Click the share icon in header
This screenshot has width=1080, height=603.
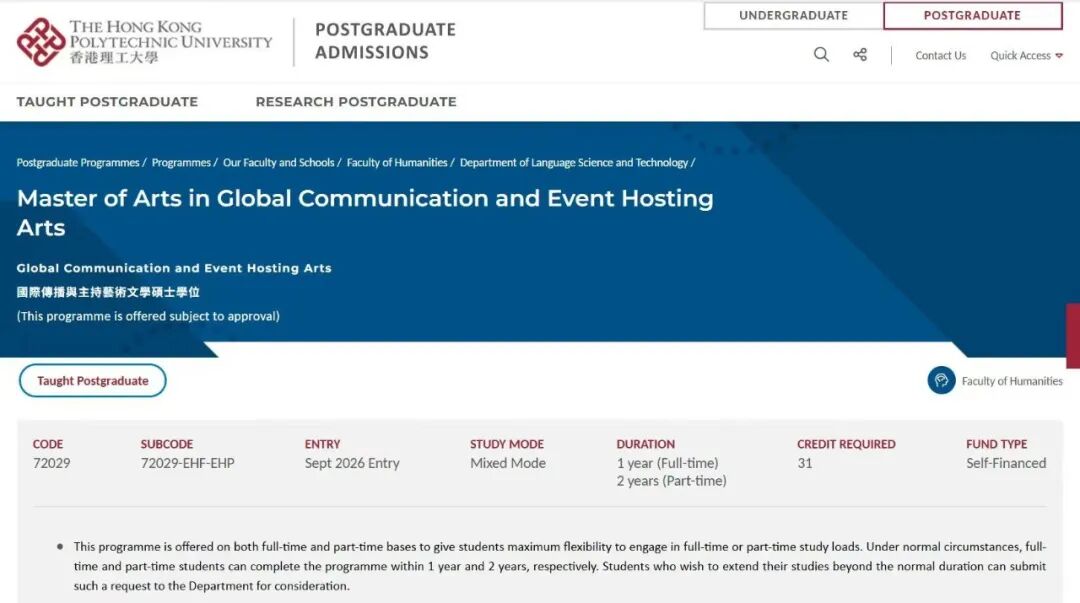(x=860, y=55)
